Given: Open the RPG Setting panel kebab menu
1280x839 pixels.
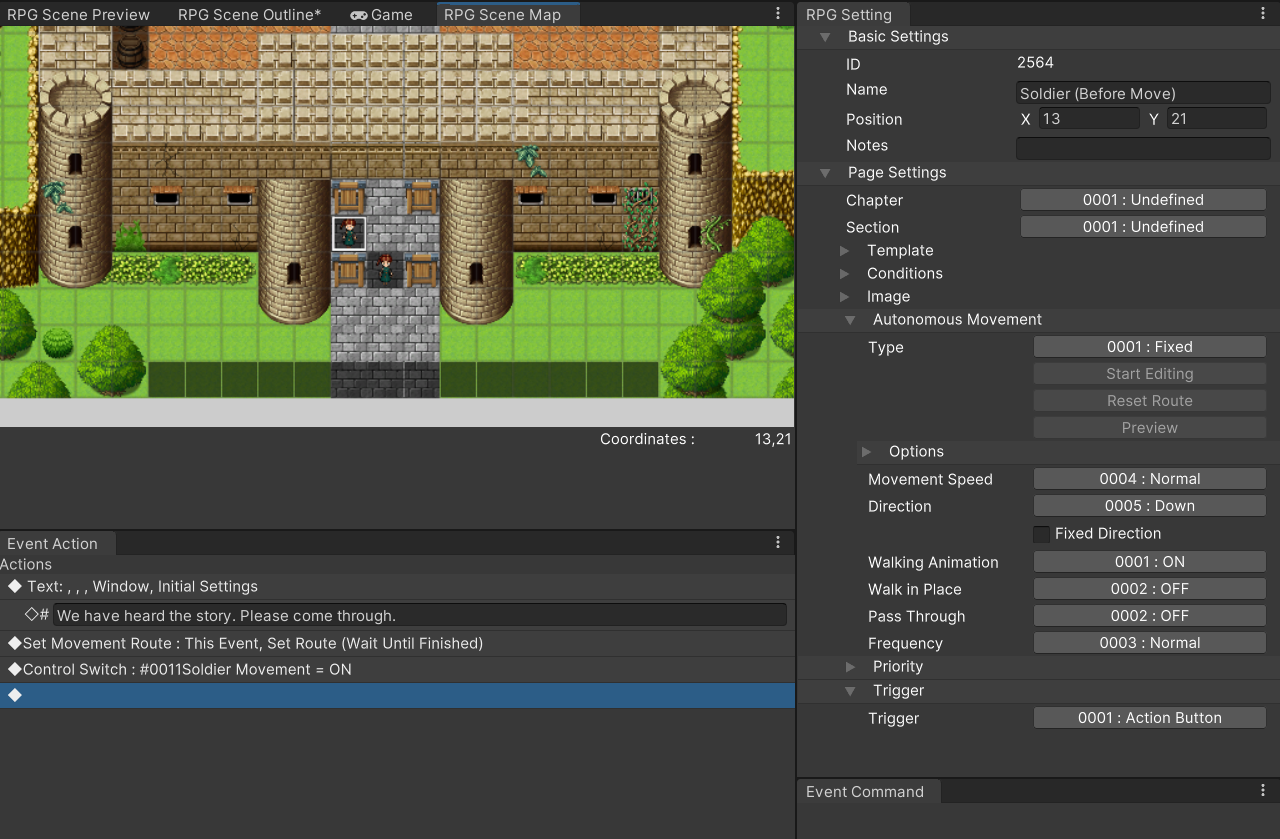Looking at the screenshot, I should tap(1263, 14).
